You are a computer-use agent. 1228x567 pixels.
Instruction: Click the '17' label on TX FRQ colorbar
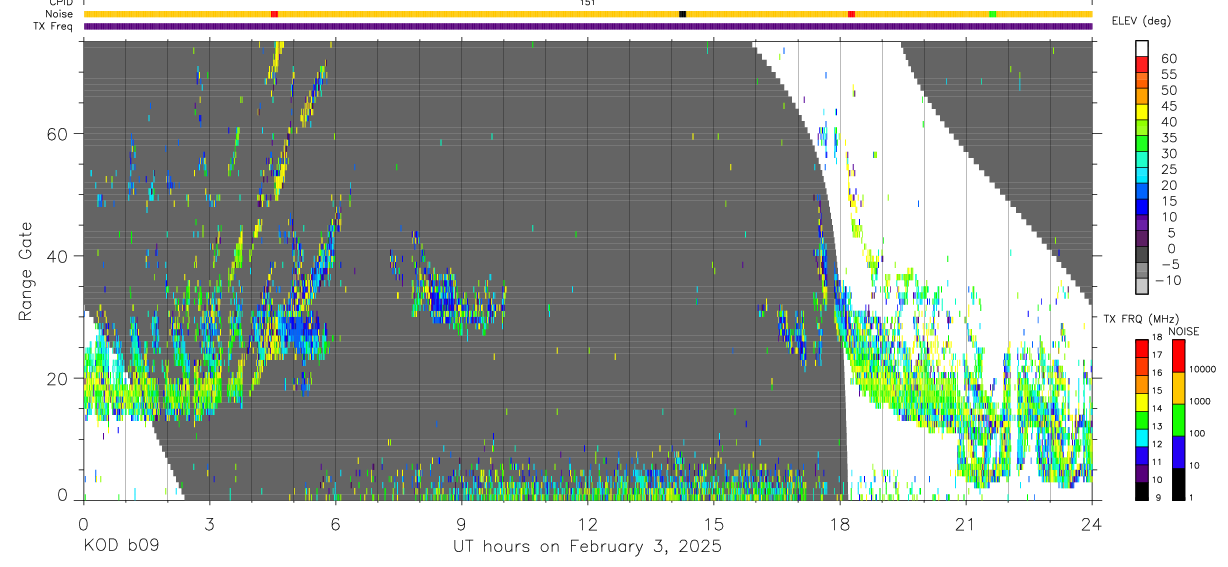coord(1157,355)
